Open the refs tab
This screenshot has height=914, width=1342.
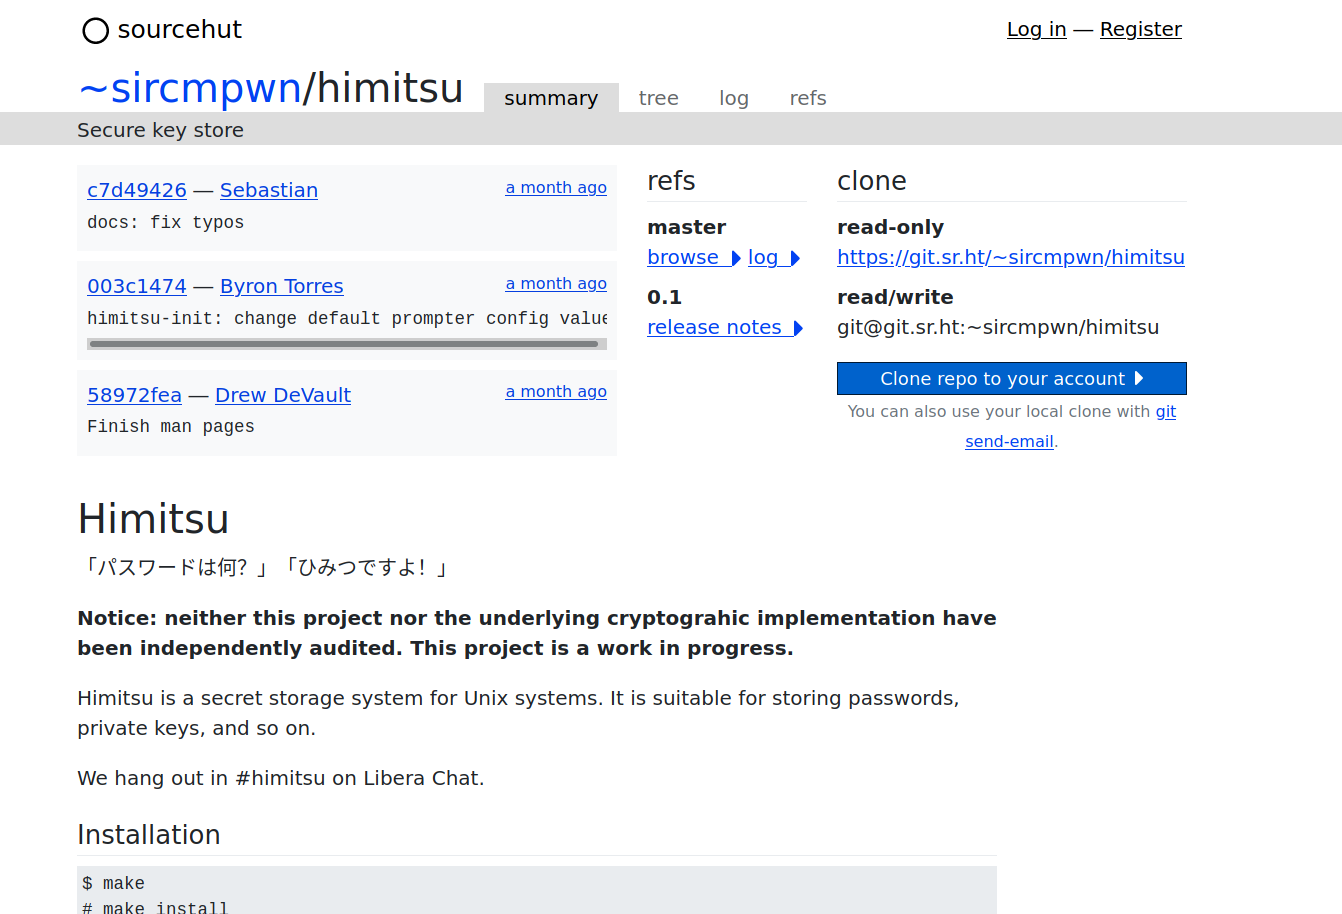click(x=808, y=98)
